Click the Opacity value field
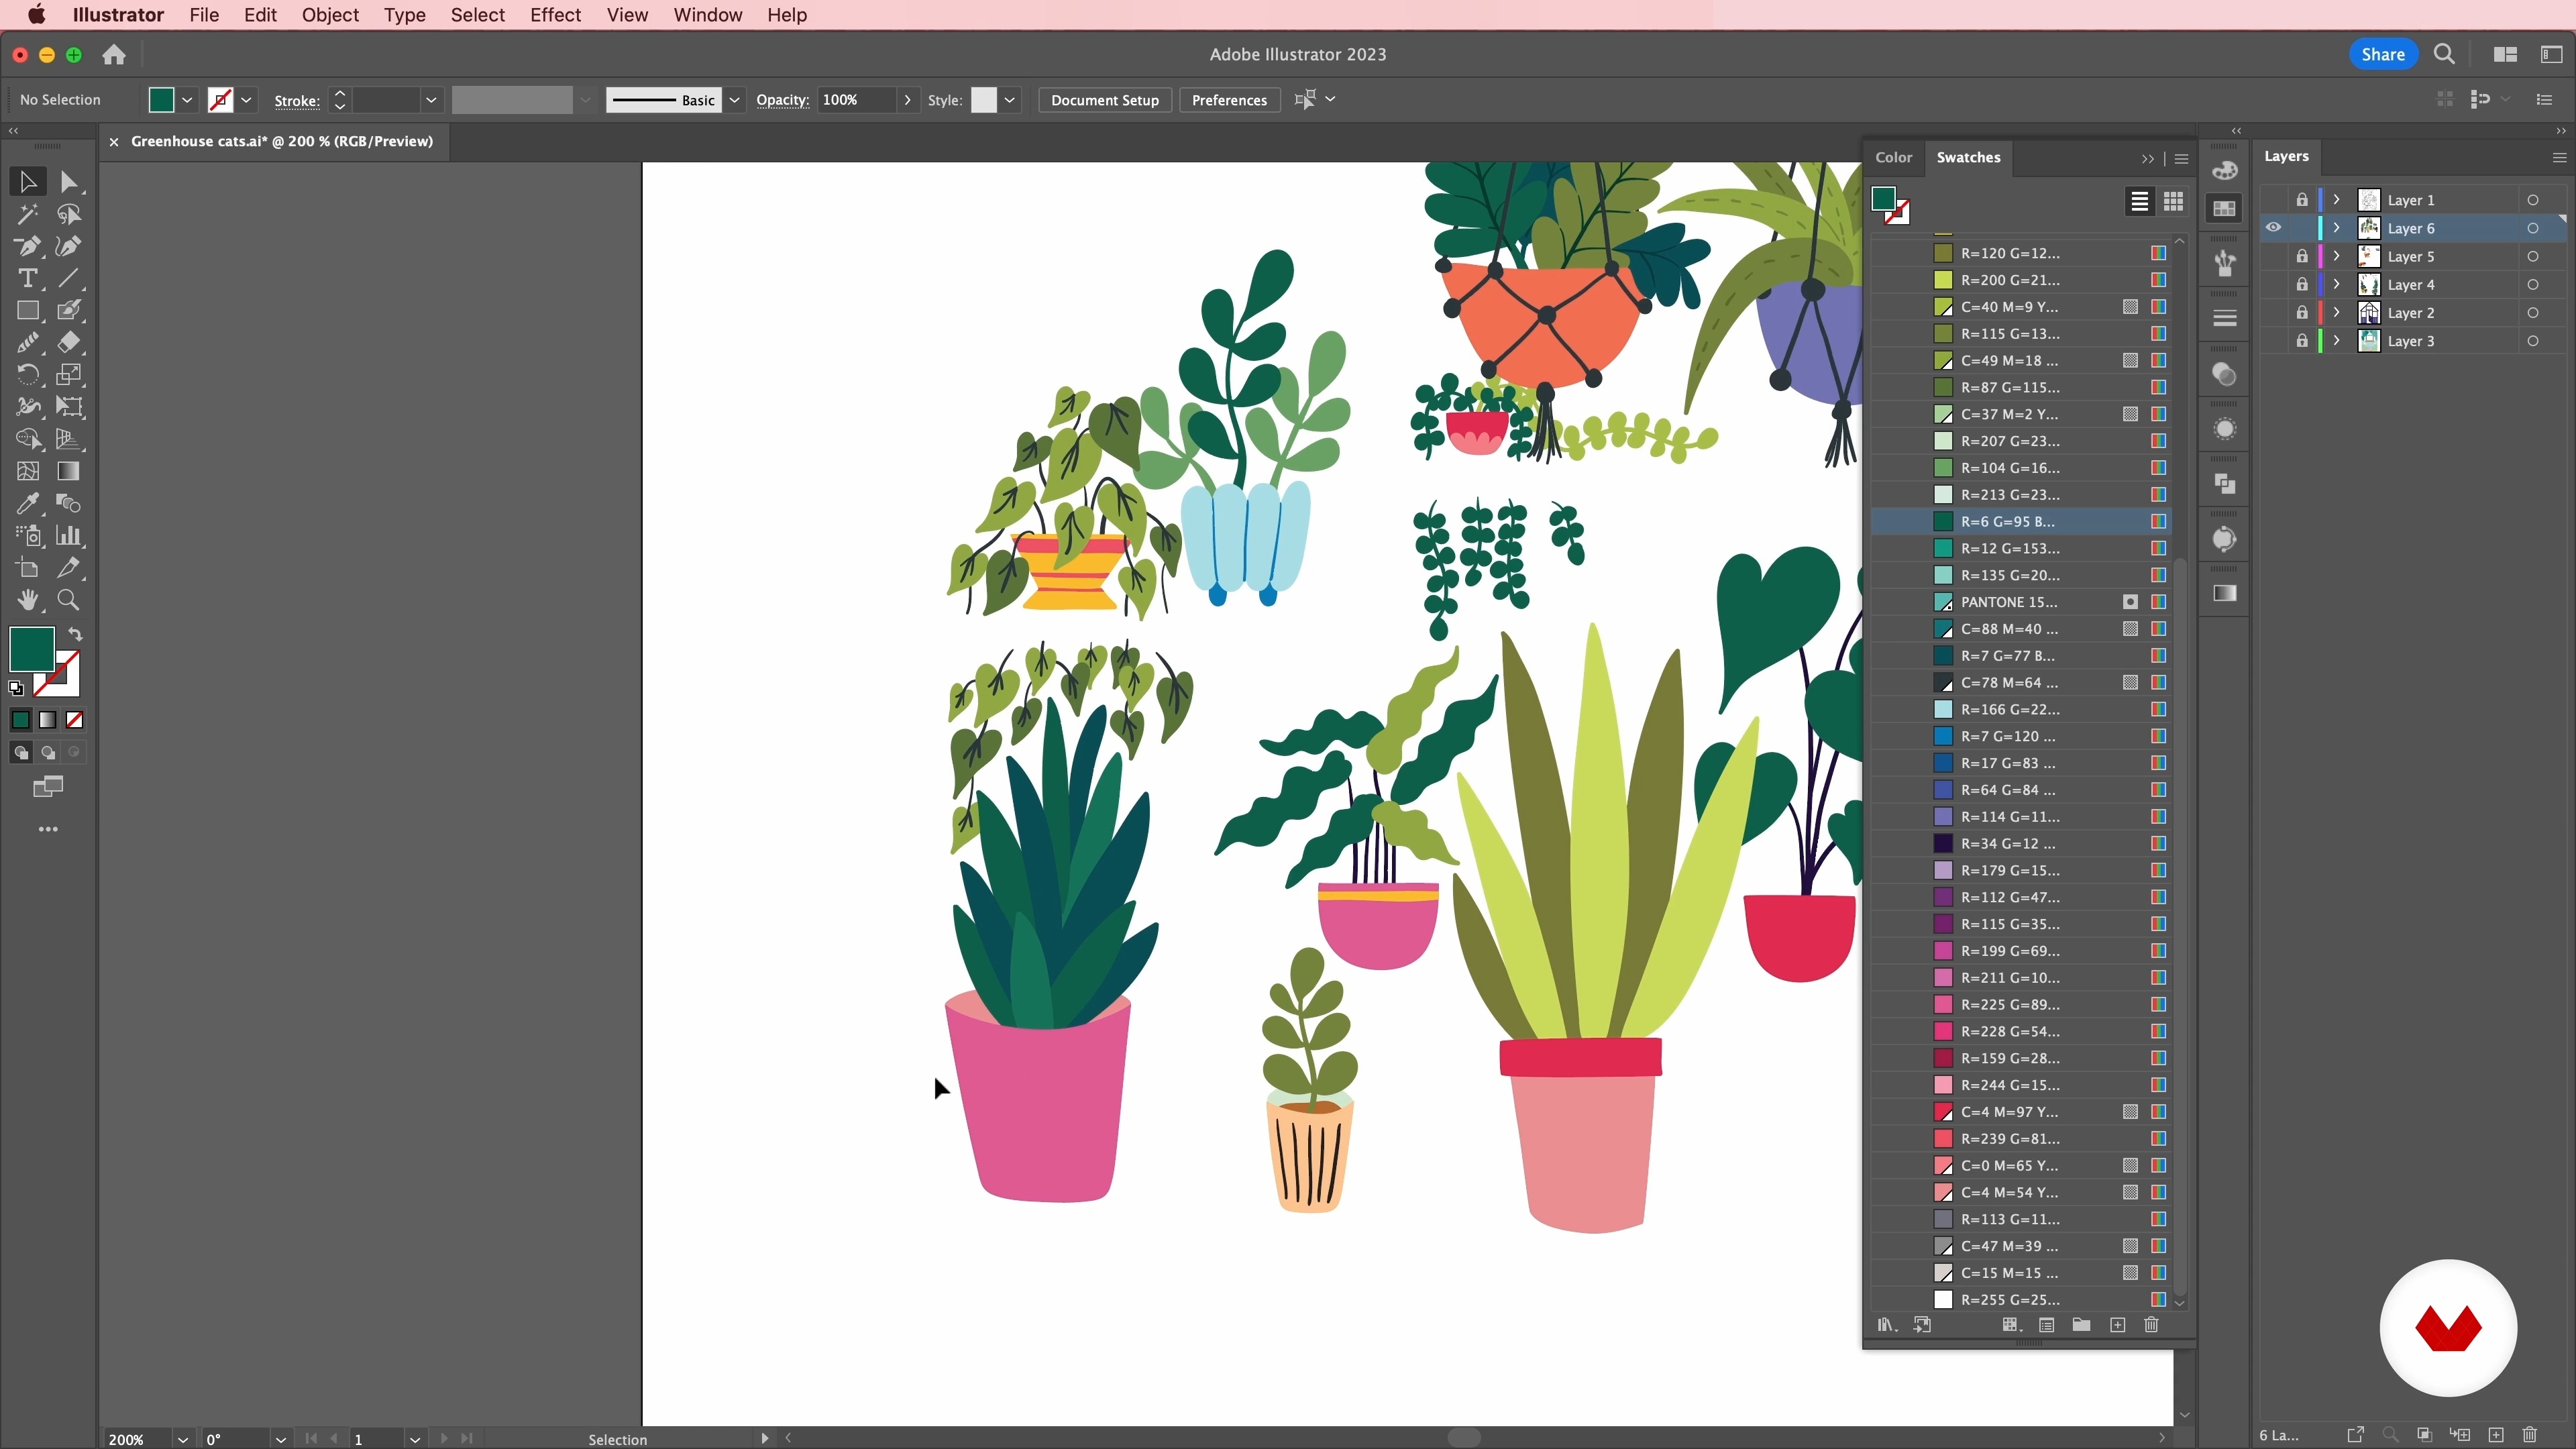 [856, 100]
